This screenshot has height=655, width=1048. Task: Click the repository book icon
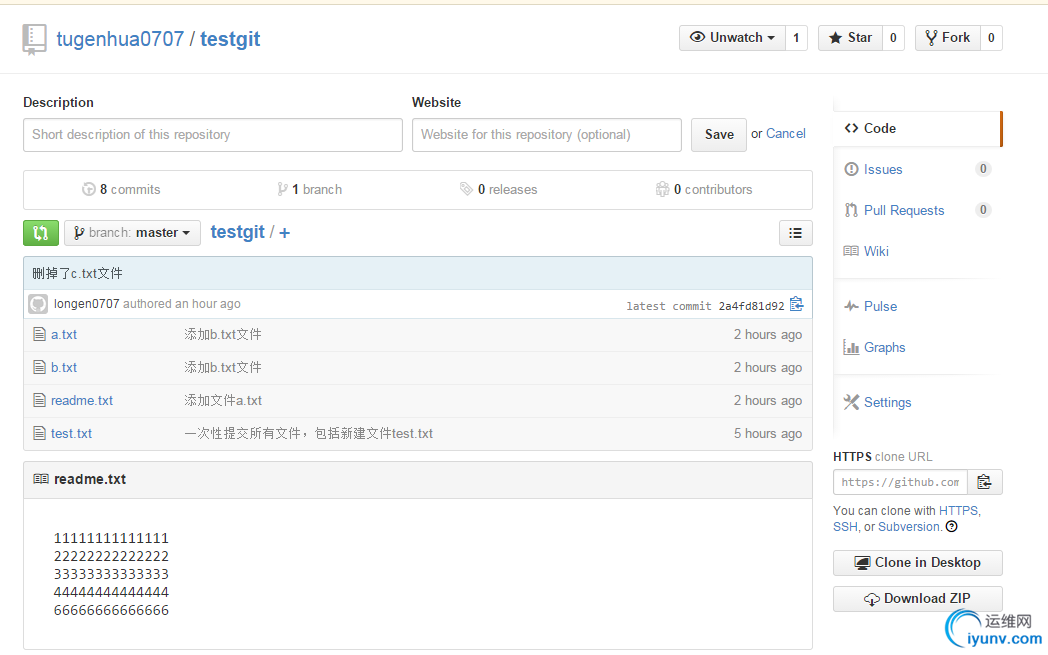click(x=35, y=39)
